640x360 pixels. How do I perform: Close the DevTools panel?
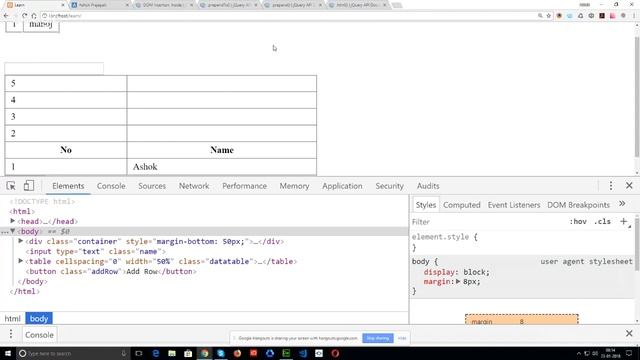[629, 186]
